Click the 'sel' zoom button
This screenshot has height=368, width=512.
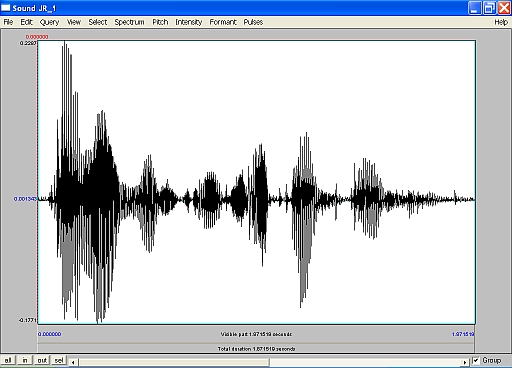[59, 360]
